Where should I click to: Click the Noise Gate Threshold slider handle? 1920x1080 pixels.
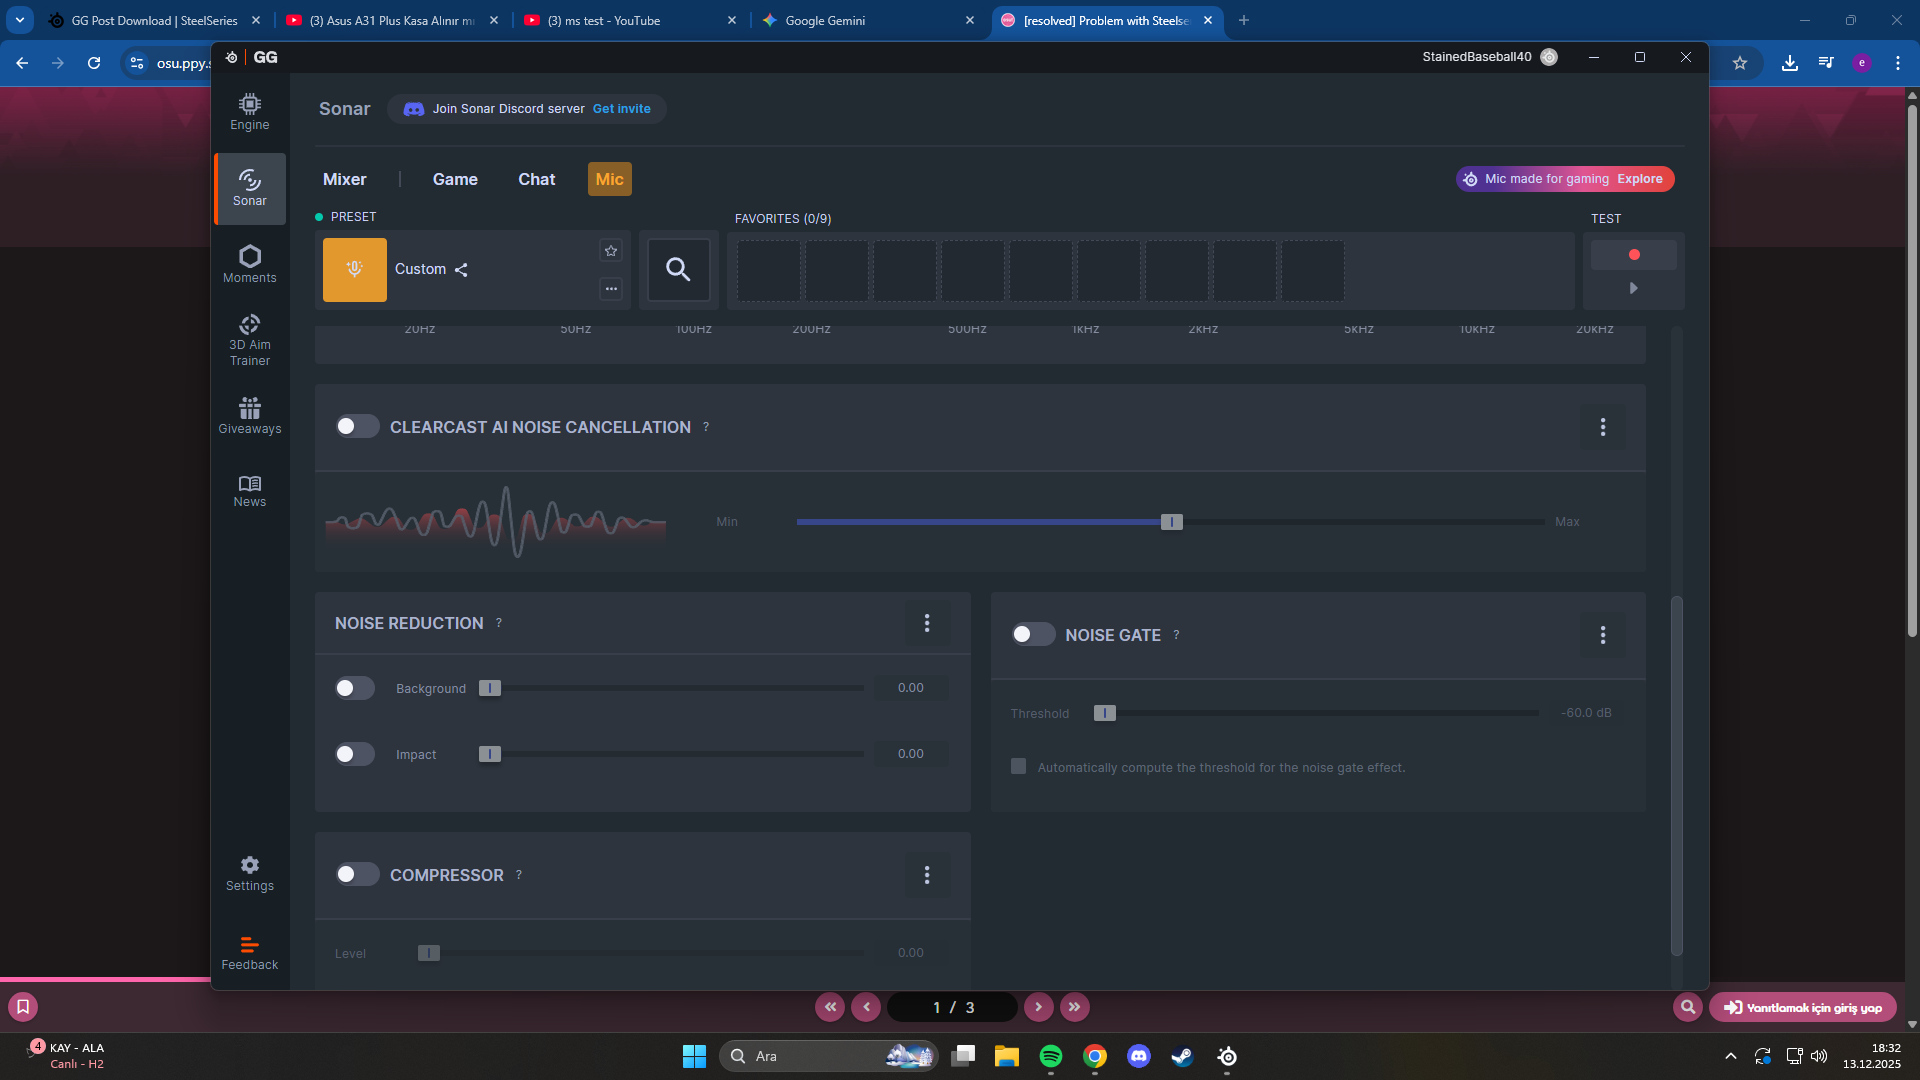coord(1105,713)
